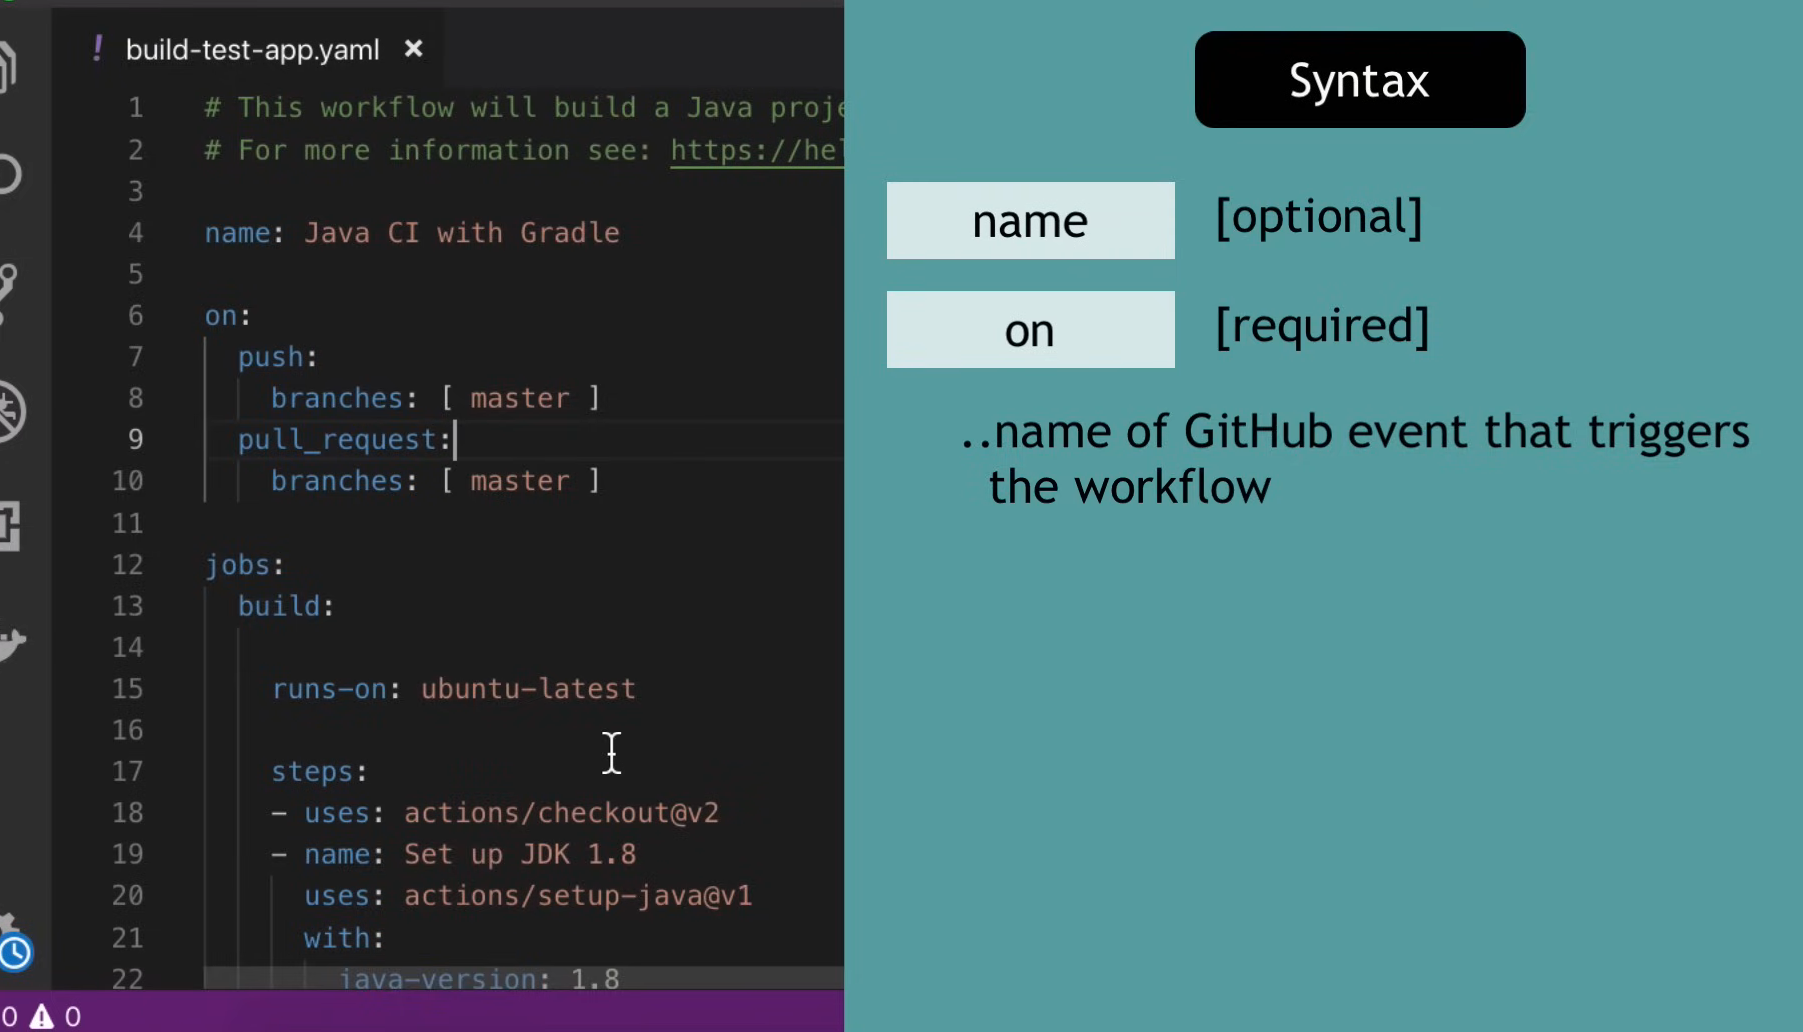Click the 'name' syntax box
This screenshot has width=1803, height=1032.
pyautogui.click(x=1030, y=221)
